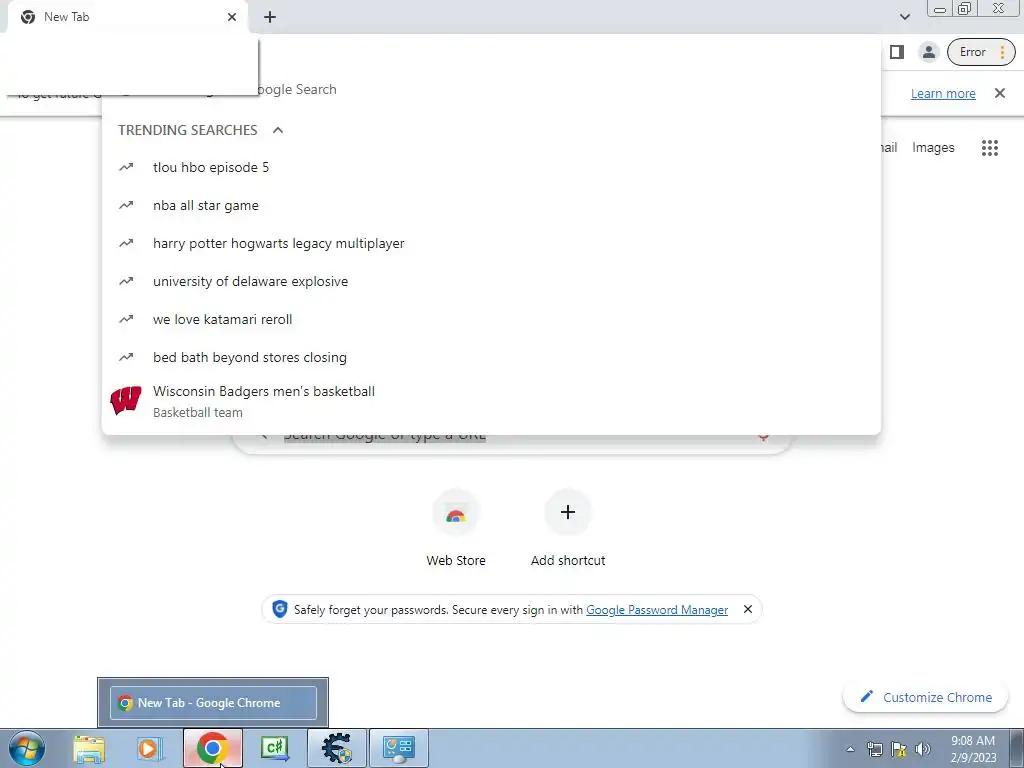Launch Windows Media Player from taskbar
The width and height of the screenshot is (1024, 768).
[150, 748]
